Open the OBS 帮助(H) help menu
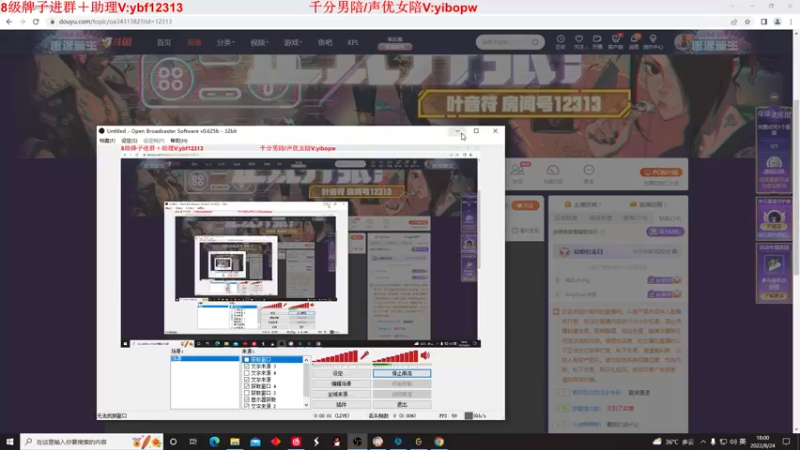Screen dimensions: 800x450 click(x=179, y=141)
